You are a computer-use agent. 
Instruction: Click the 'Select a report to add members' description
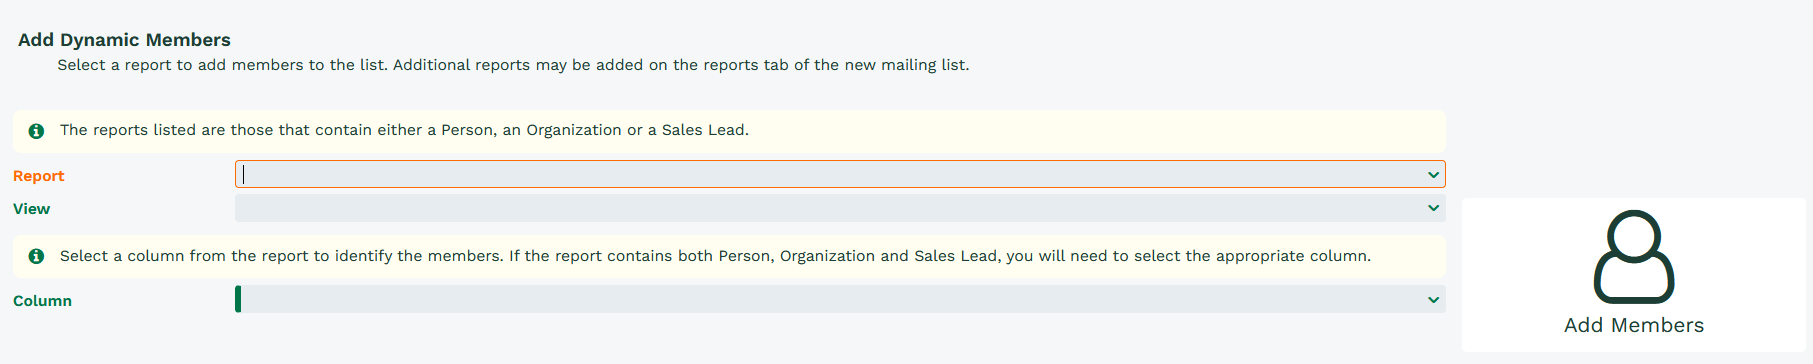click(x=513, y=65)
